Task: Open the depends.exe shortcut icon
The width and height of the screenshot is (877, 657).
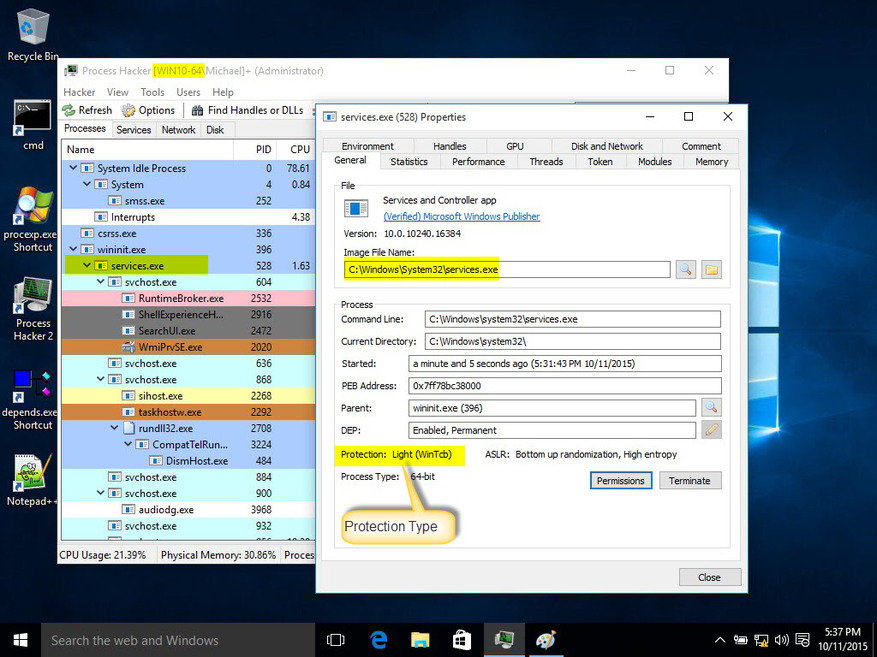Action: (32, 386)
